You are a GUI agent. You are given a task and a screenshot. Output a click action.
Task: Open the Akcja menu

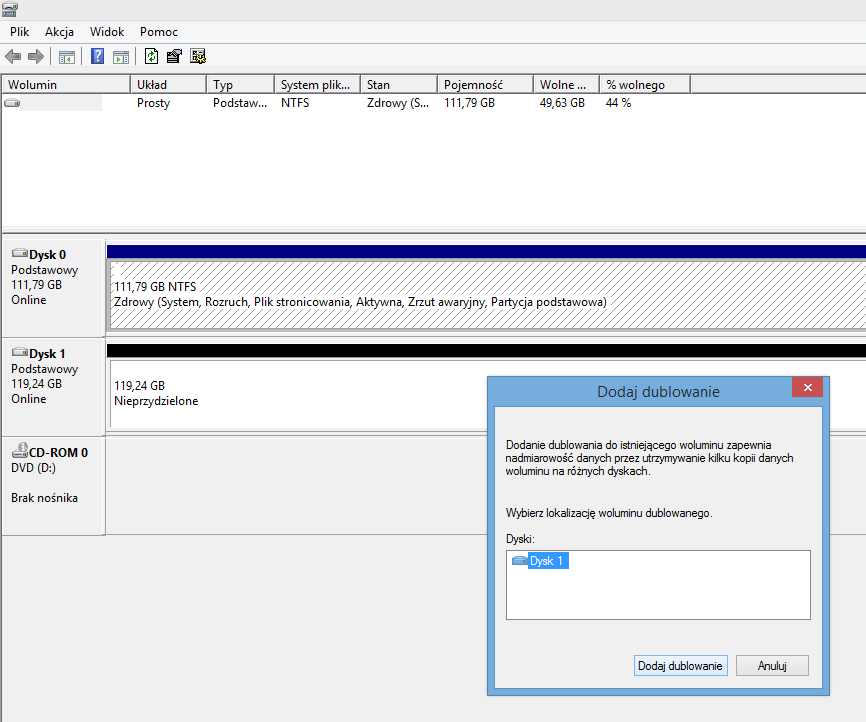(x=59, y=32)
